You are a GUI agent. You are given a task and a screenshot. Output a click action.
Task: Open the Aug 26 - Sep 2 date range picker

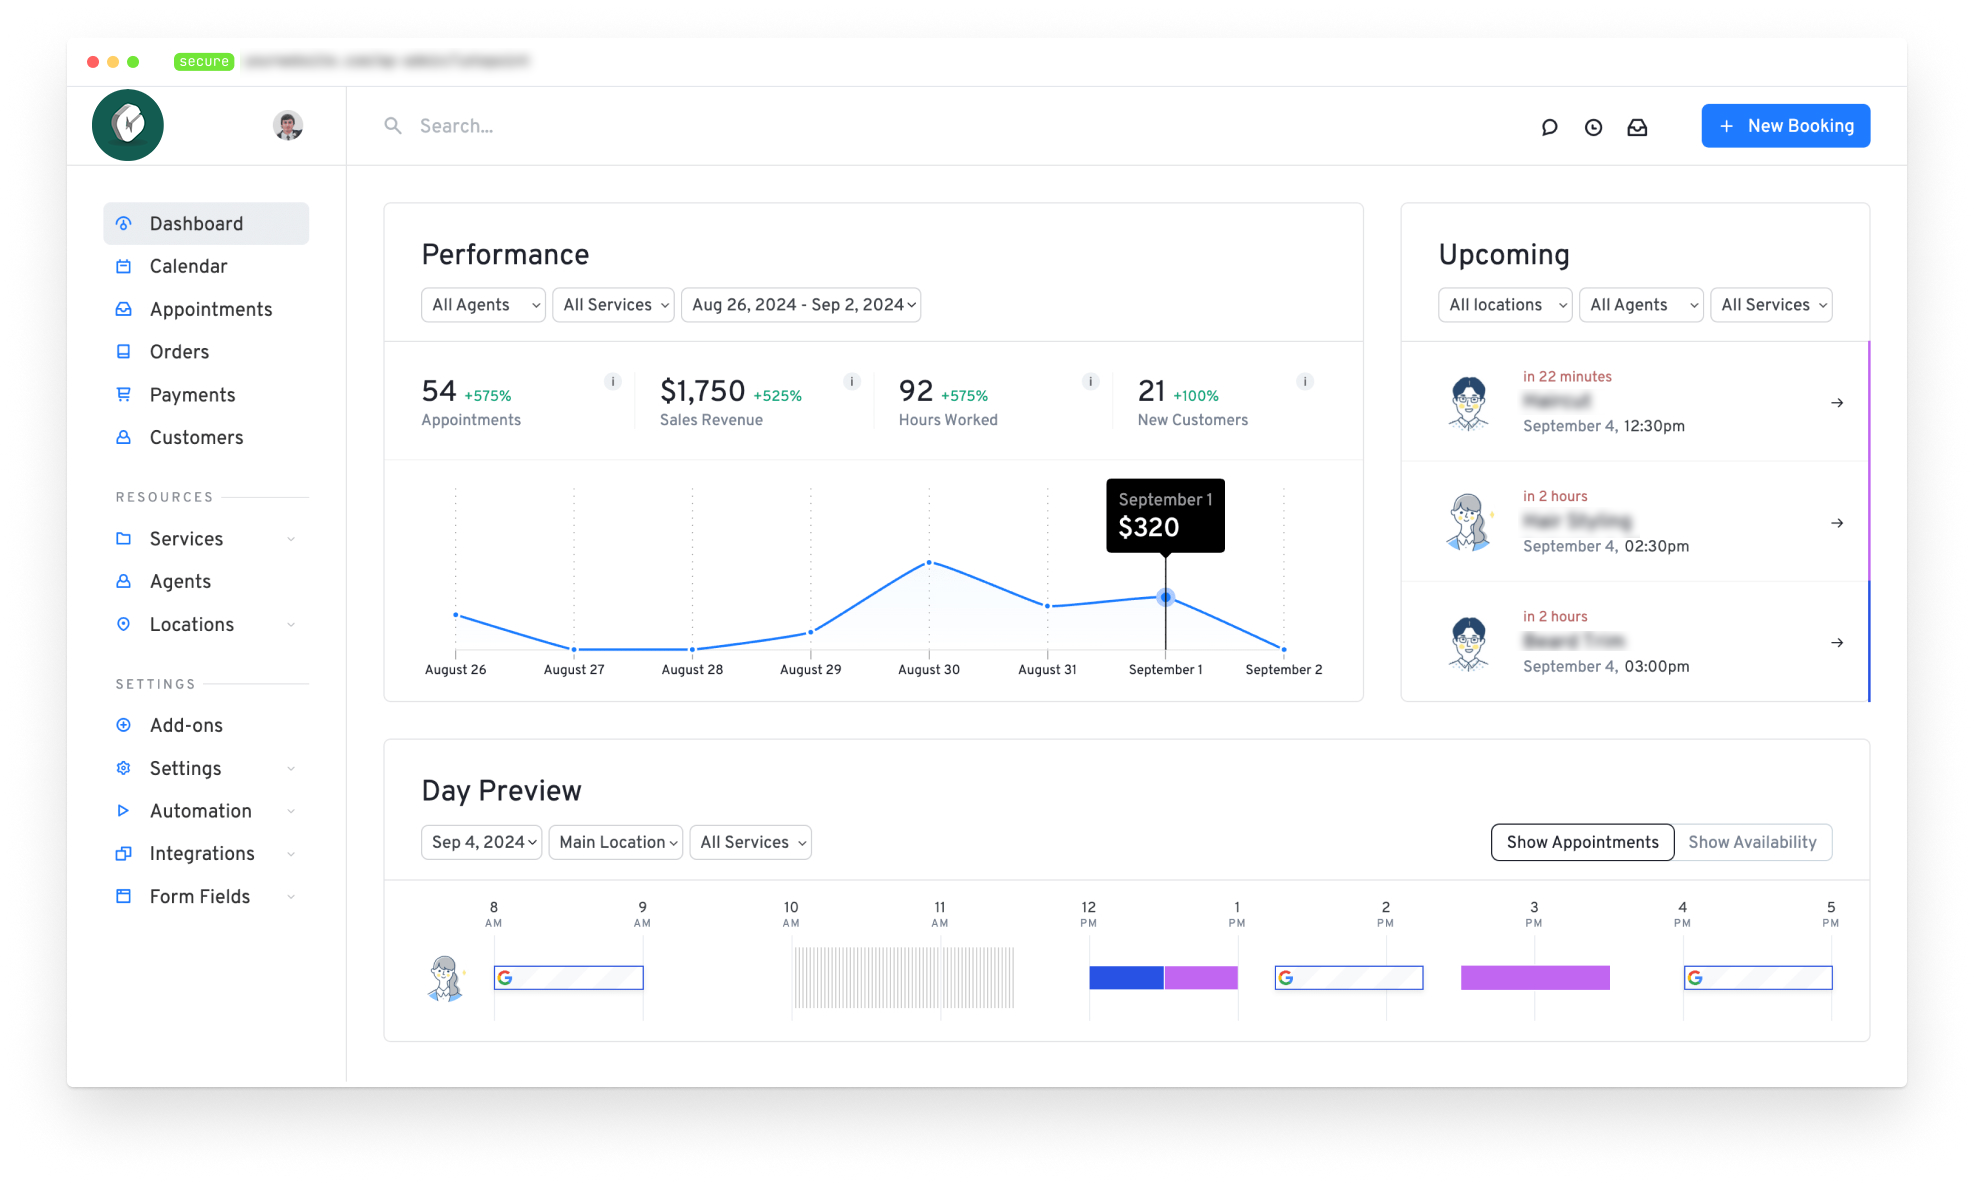[801, 305]
